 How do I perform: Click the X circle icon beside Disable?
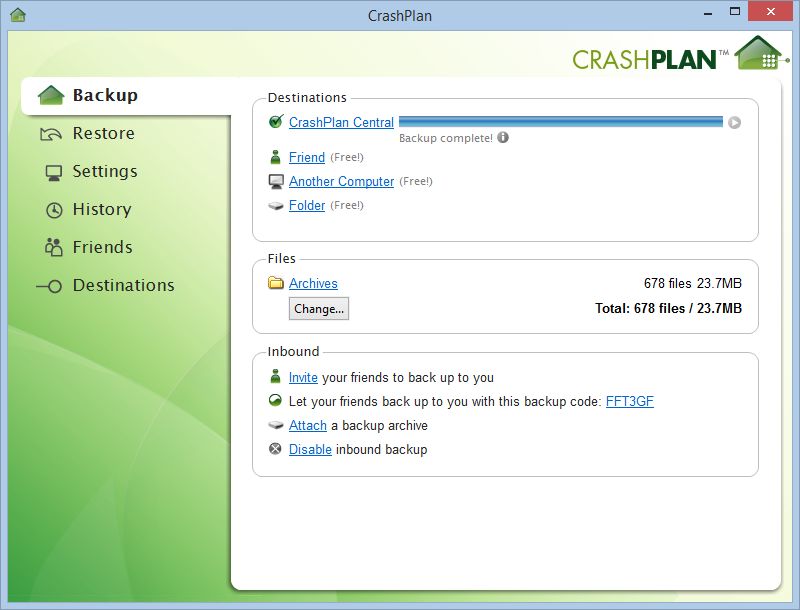[x=276, y=449]
